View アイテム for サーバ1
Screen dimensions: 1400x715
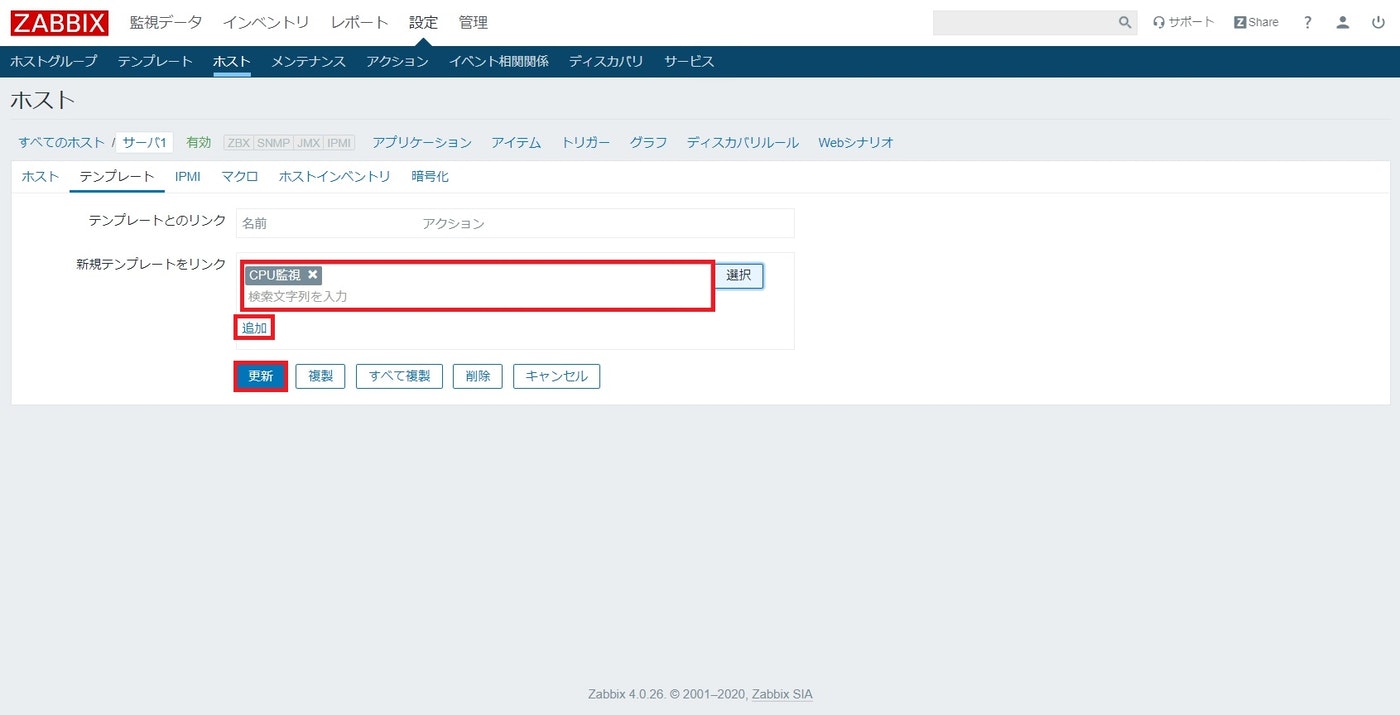coord(516,142)
